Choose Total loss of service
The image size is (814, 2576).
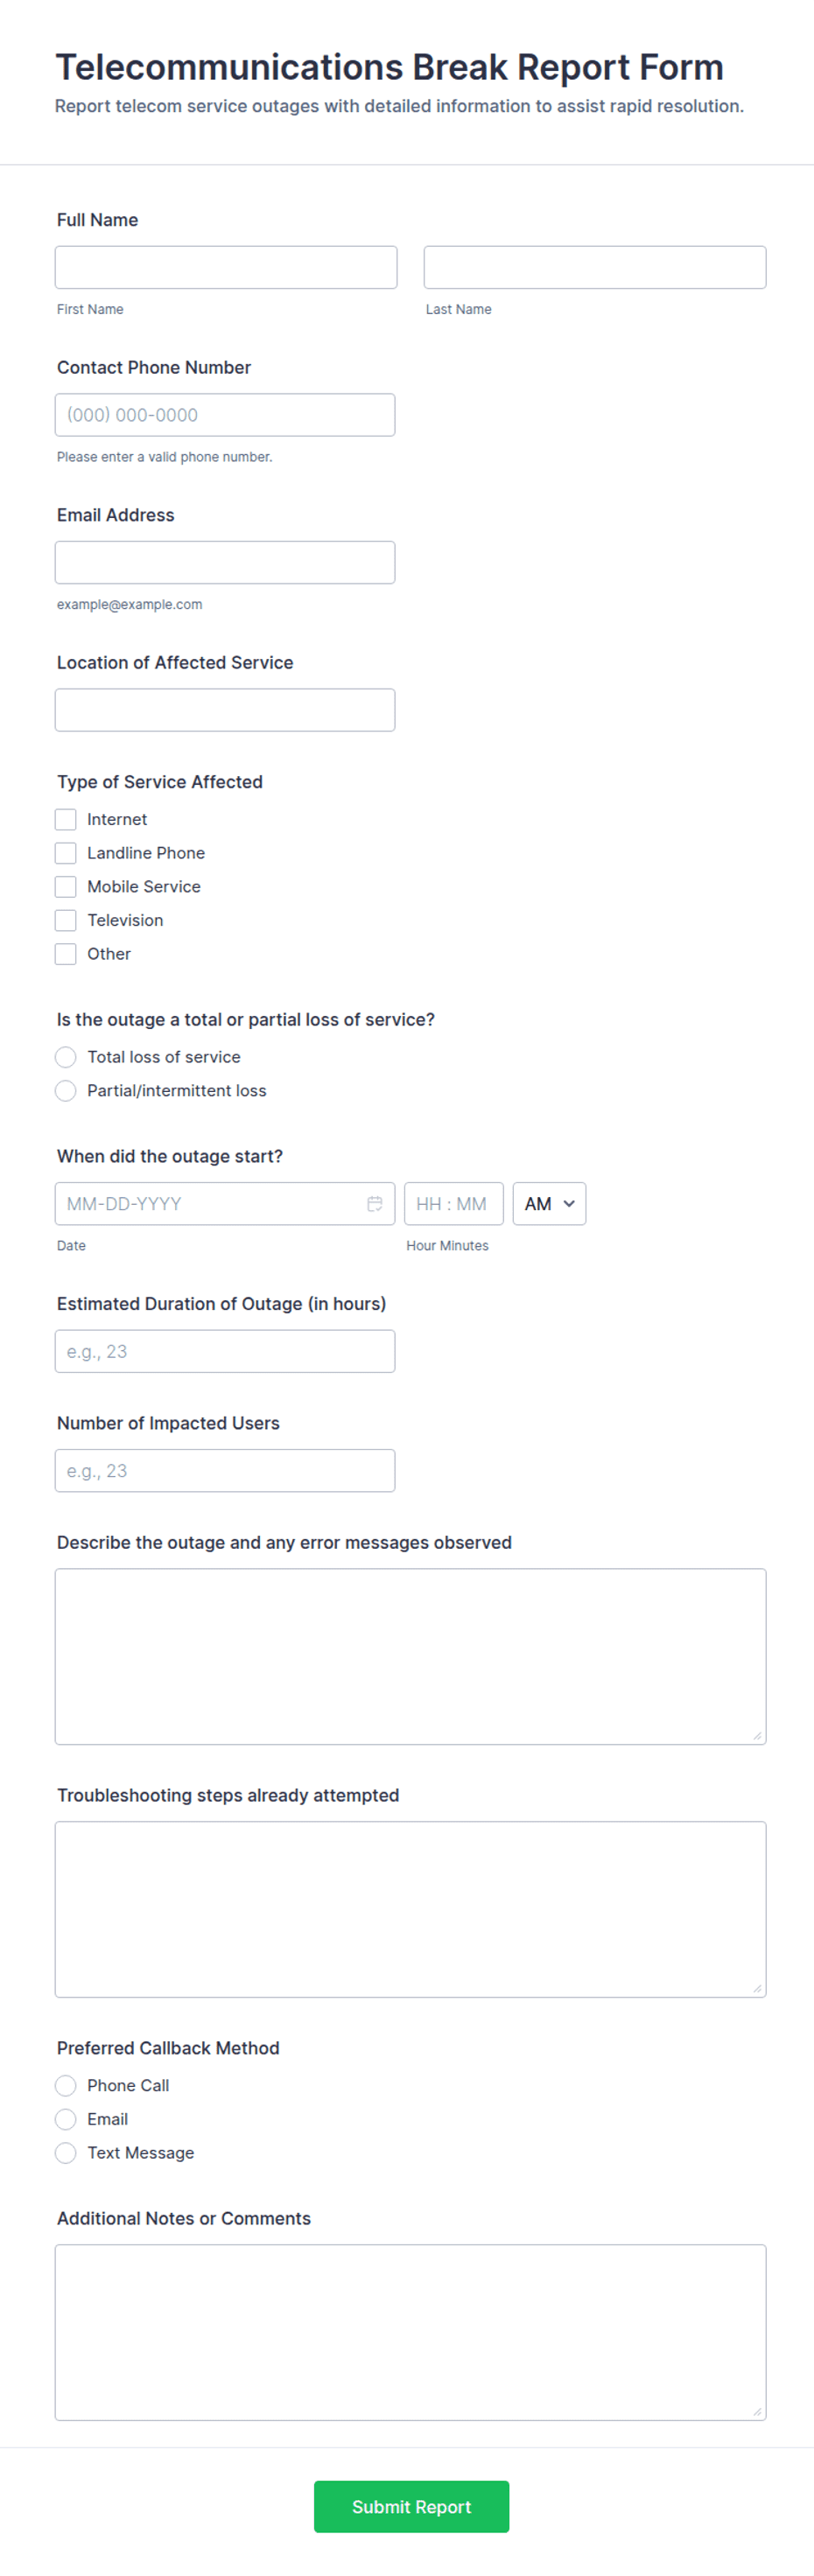click(66, 1057)
